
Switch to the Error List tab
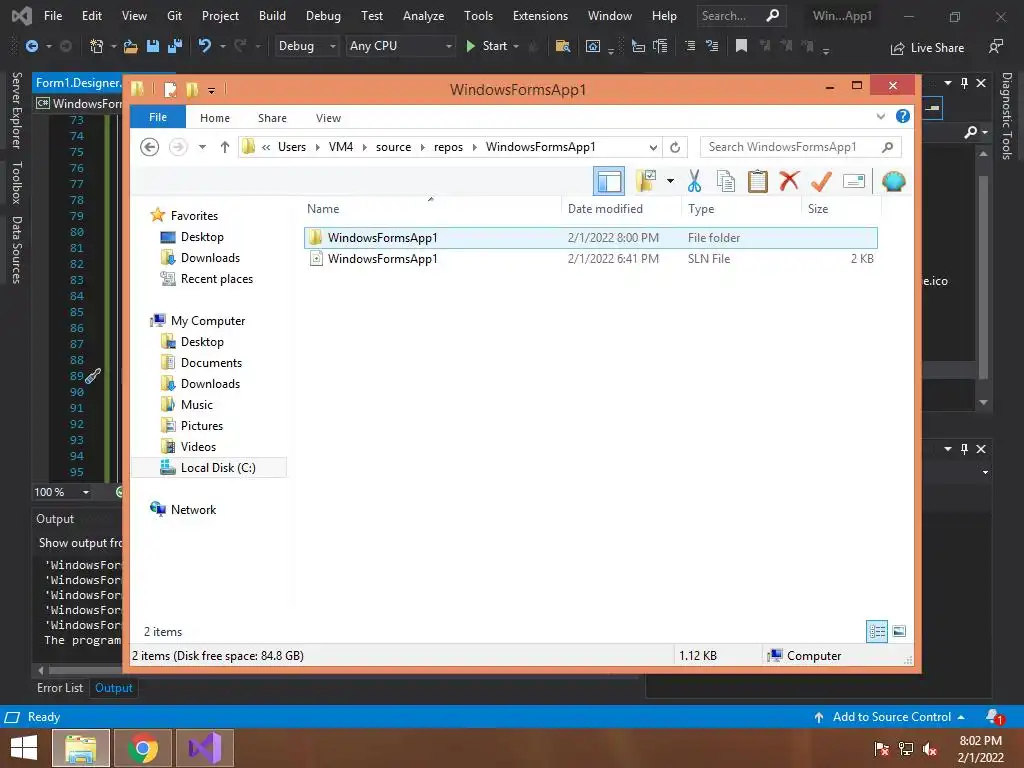tap(60, 688)
